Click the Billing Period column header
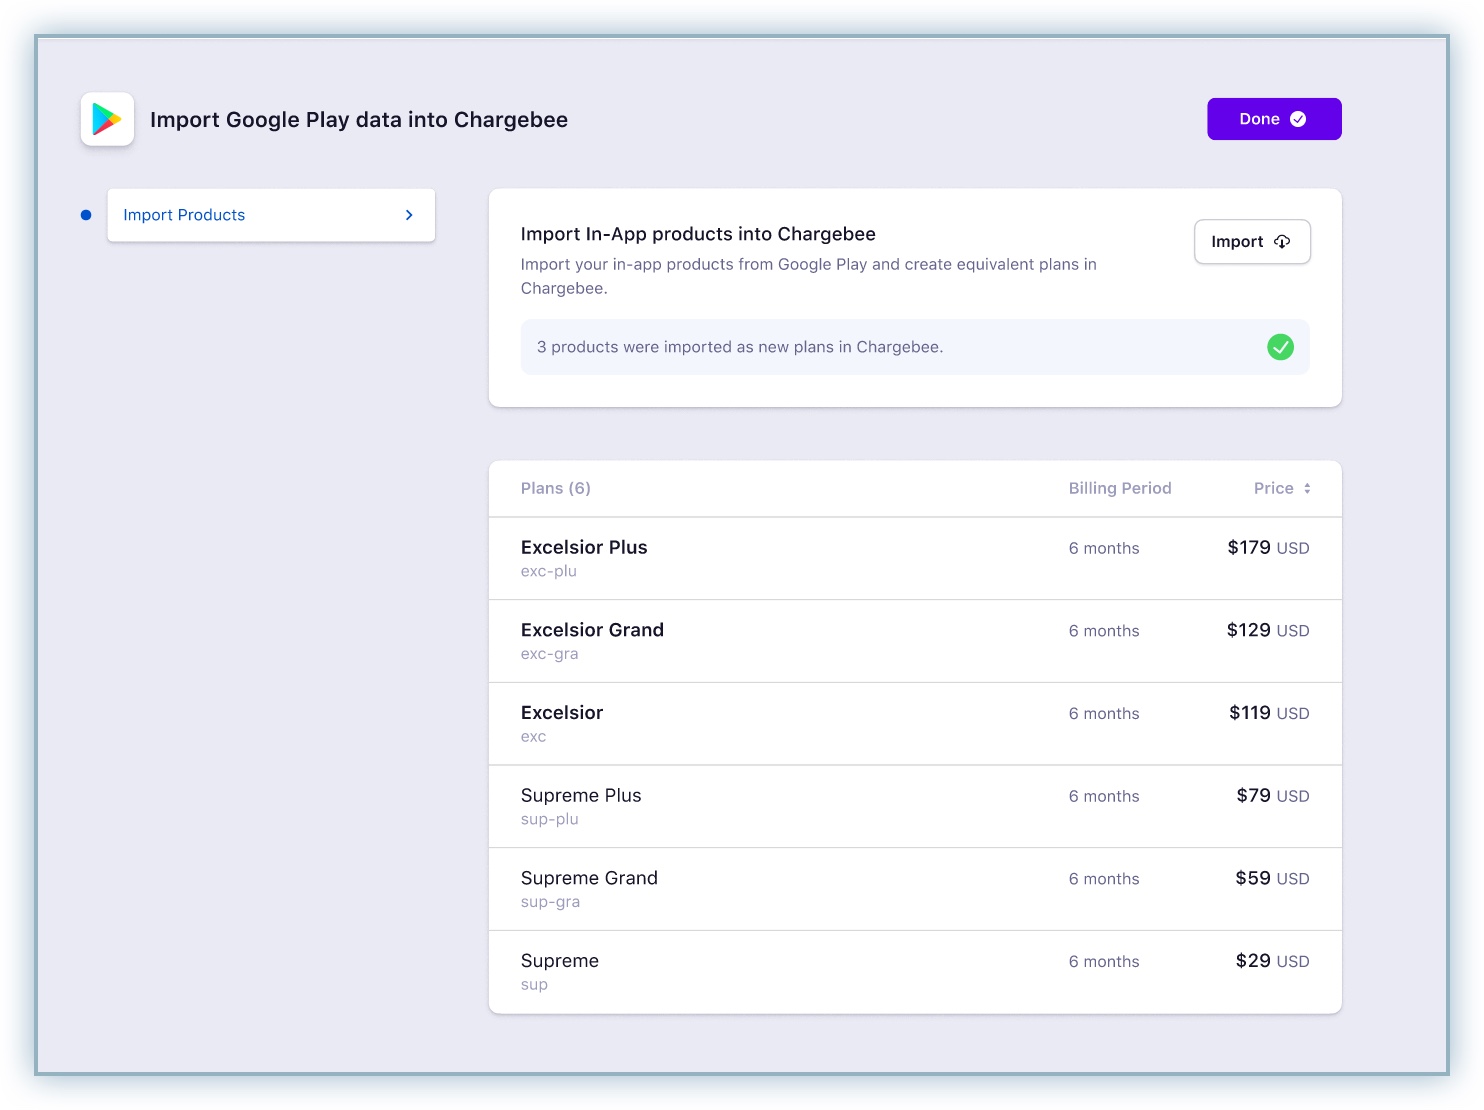Image resolution: width=1484 pixels, height=1110 pixels. (x=1119, y=489)
